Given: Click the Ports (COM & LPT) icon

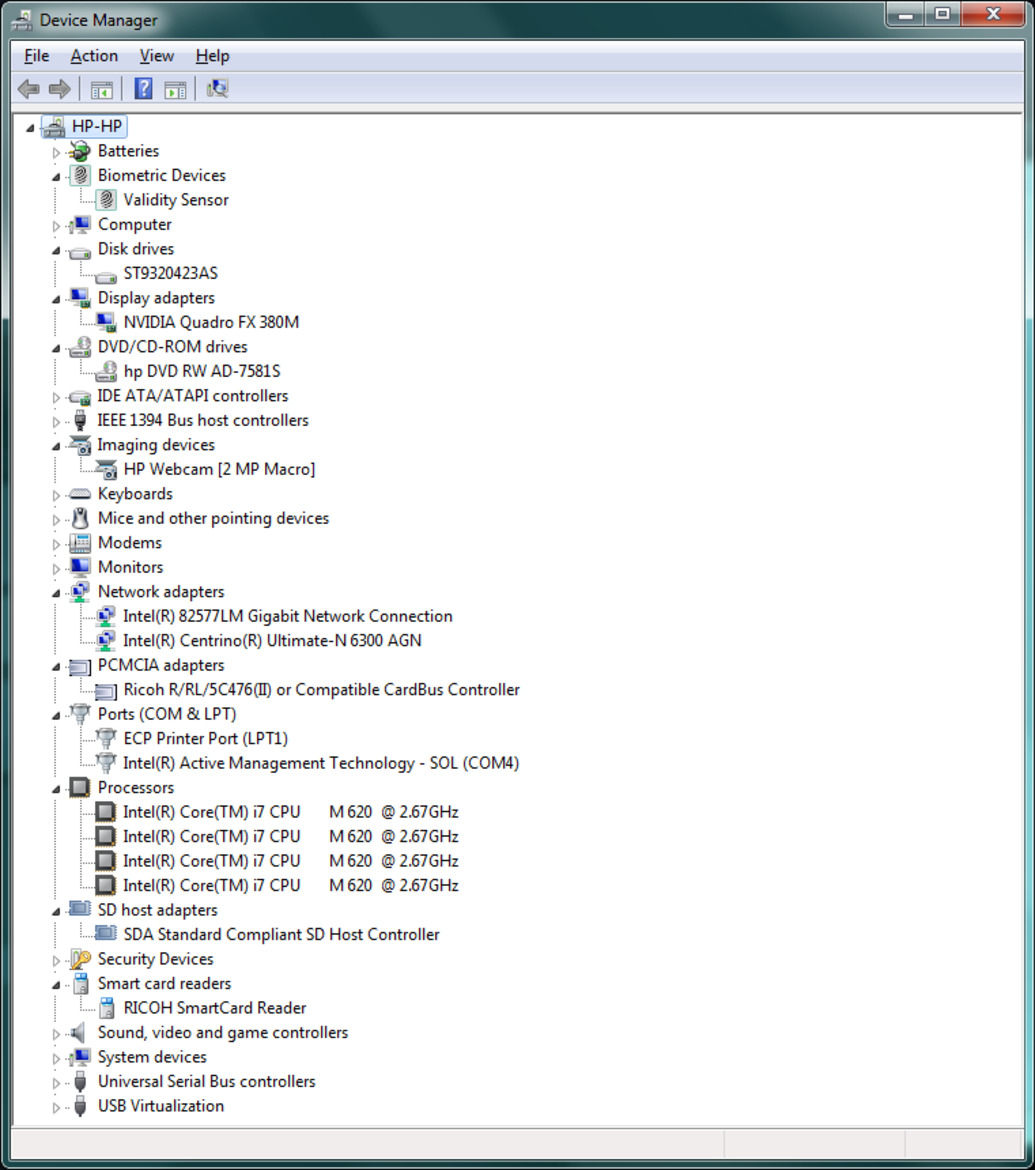Looking at the screenshot, I should coord(80,714).
